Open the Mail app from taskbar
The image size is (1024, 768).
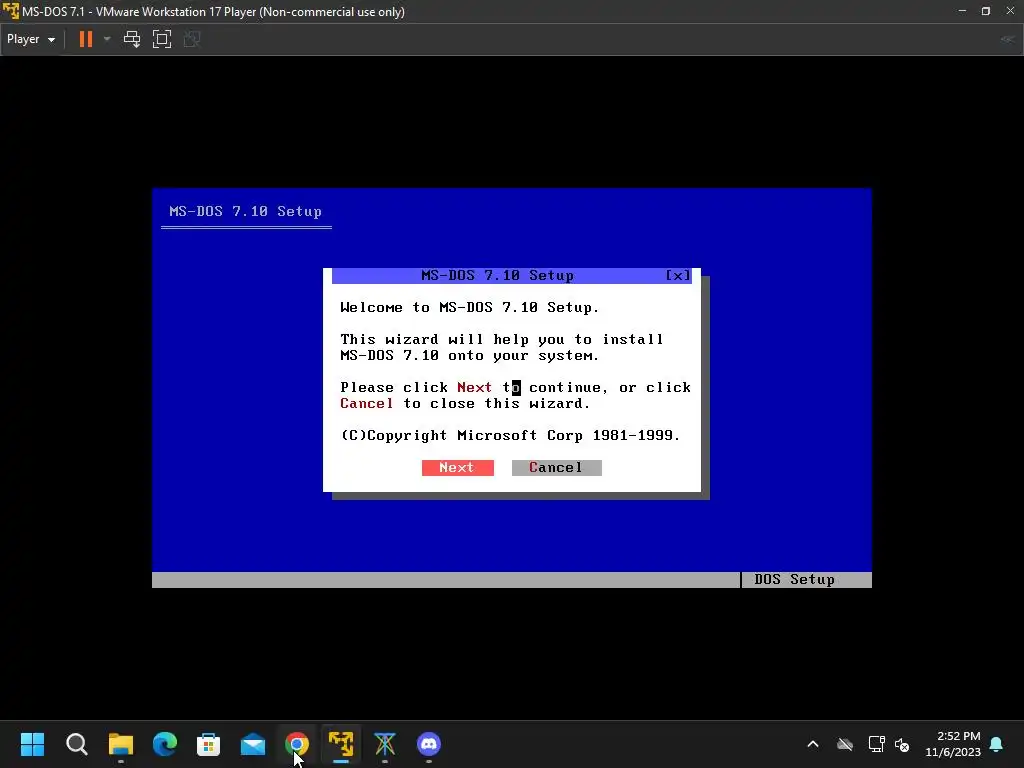(x=253, y=744)
